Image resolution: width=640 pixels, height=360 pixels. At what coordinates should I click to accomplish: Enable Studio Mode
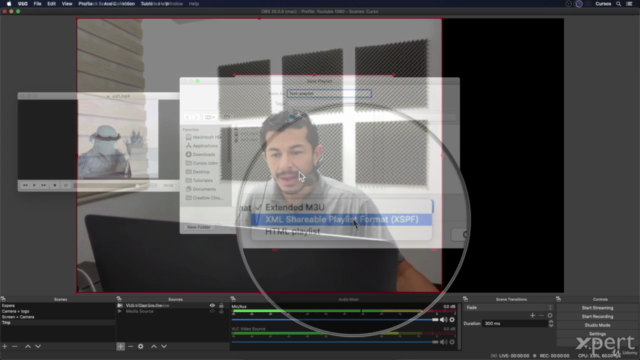click(597, 325)
